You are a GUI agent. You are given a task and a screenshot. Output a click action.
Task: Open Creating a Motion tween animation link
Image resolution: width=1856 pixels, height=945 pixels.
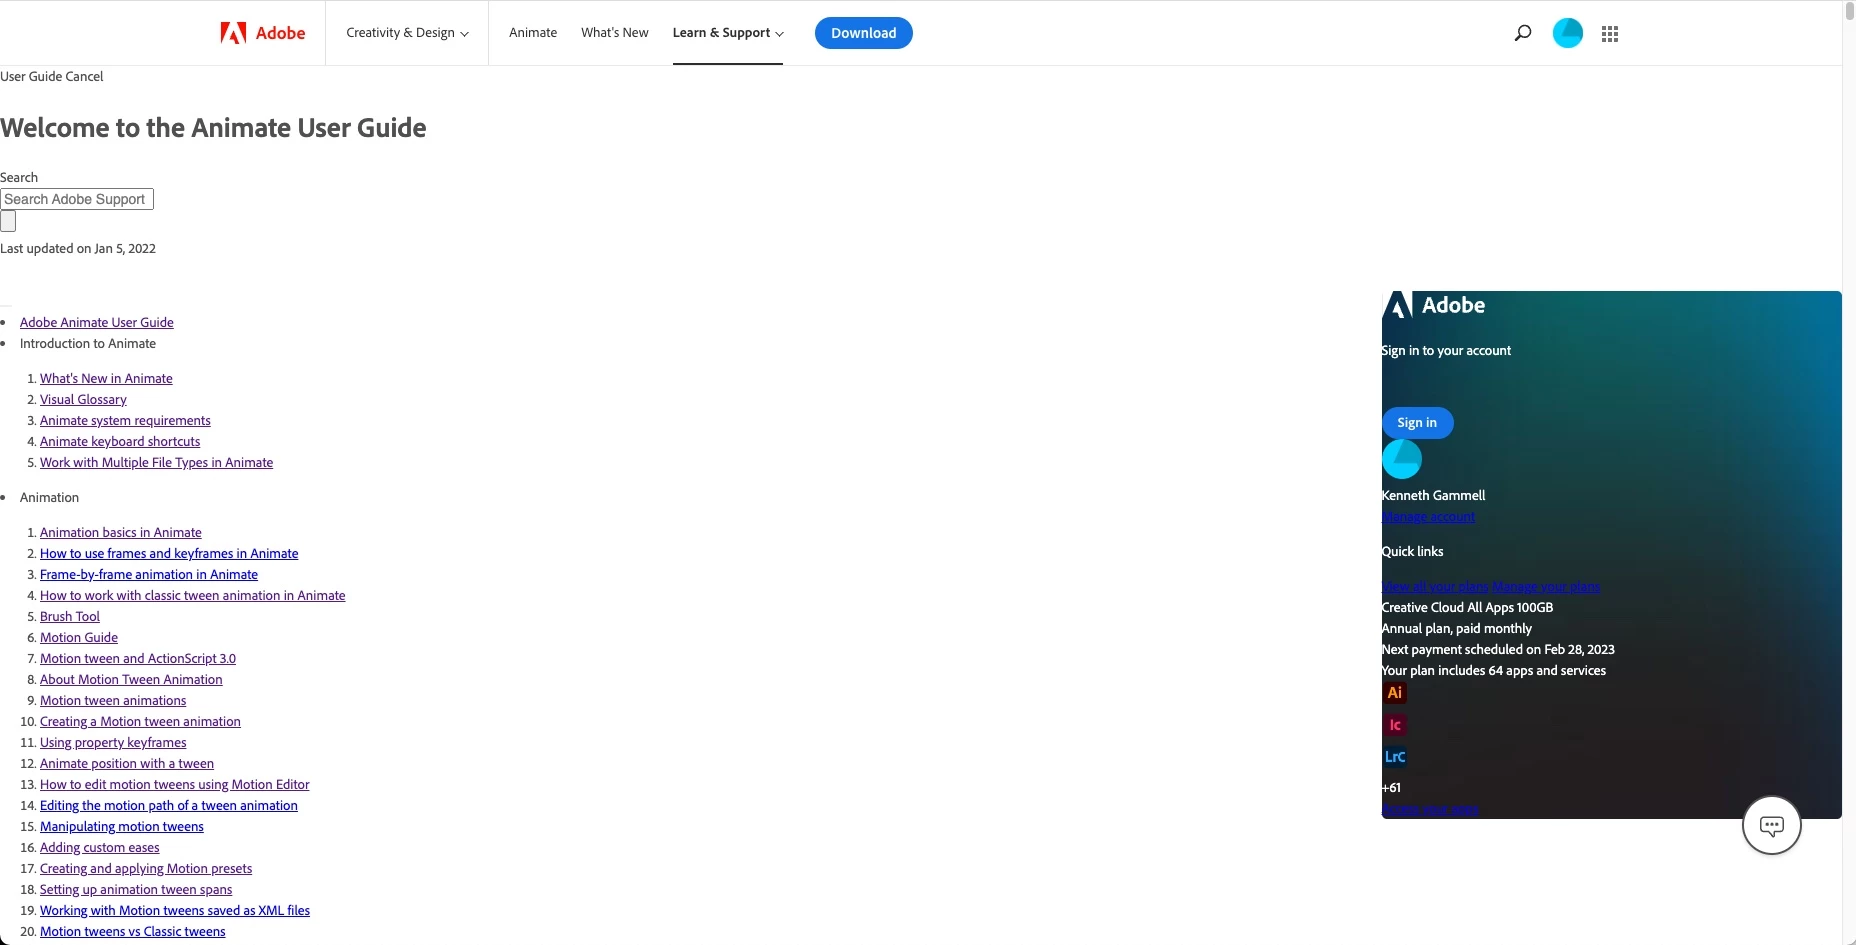coord(140,721)
